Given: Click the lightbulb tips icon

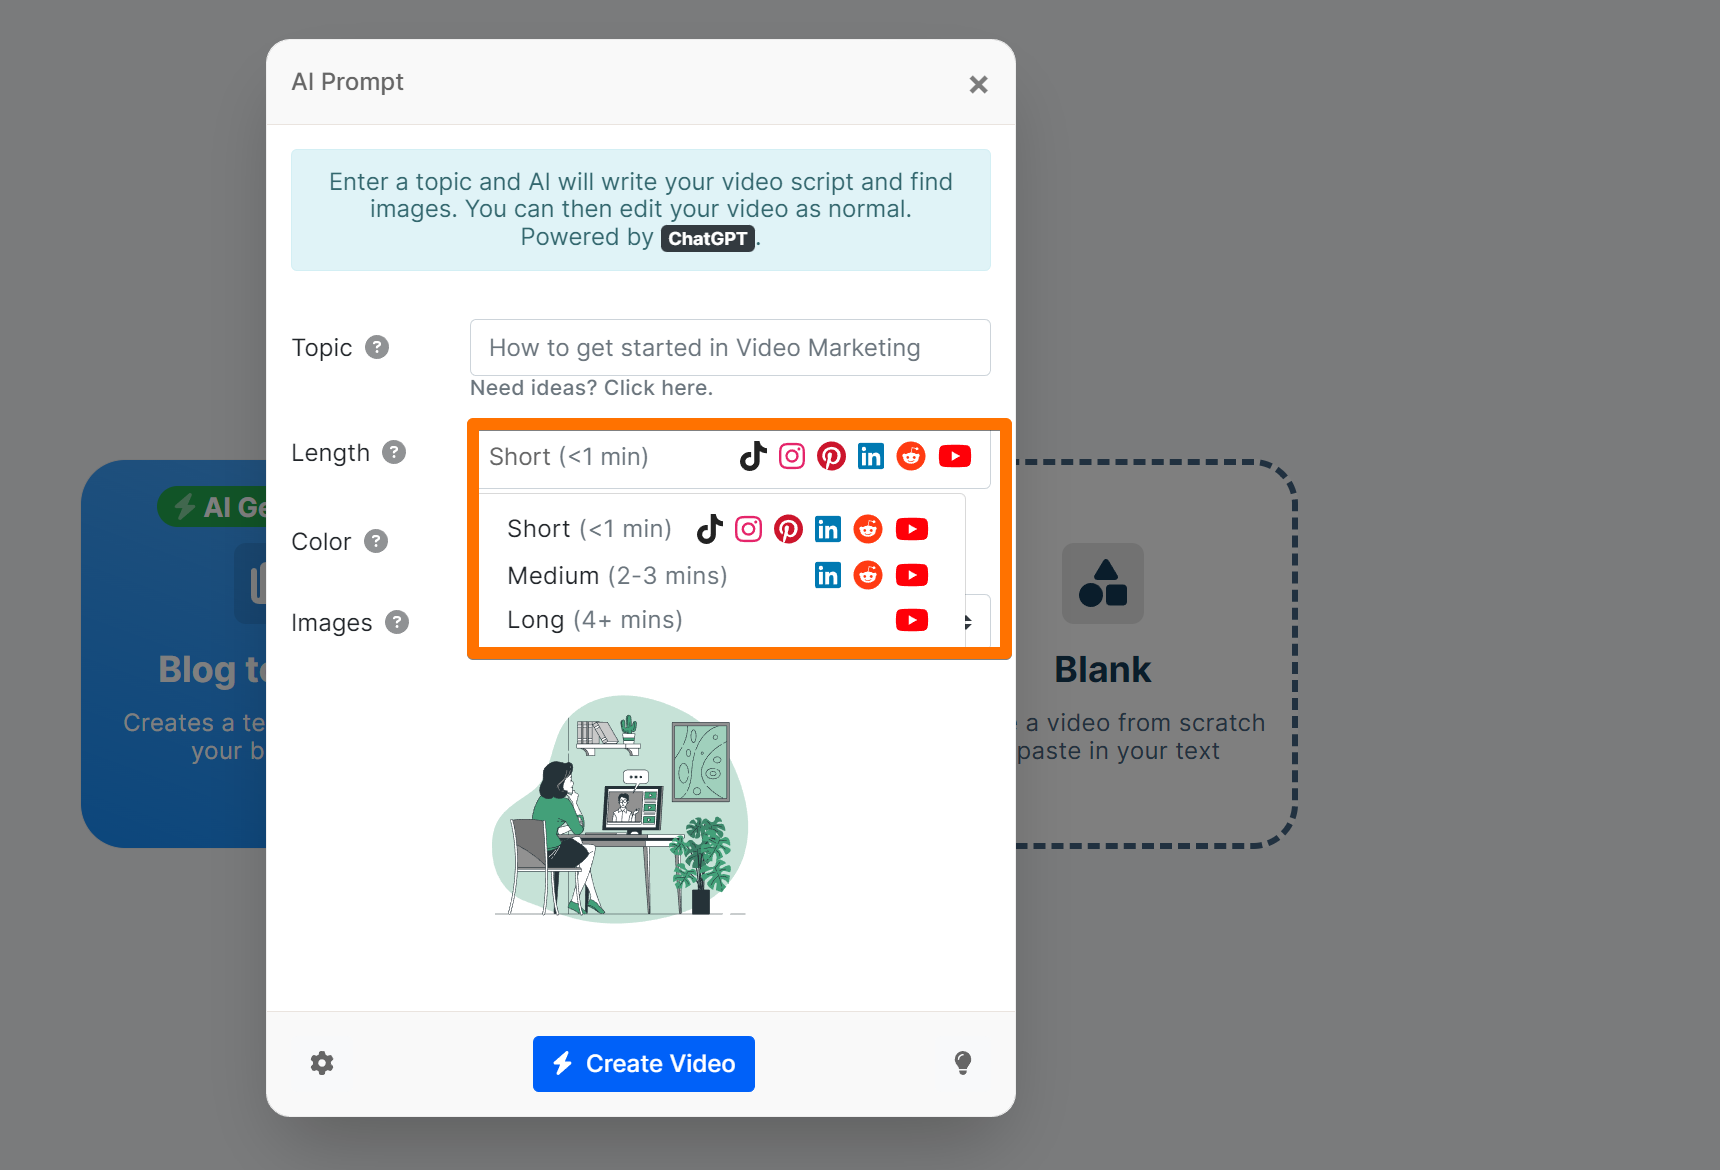Looking at the screenshot, I should (963, 1063).
